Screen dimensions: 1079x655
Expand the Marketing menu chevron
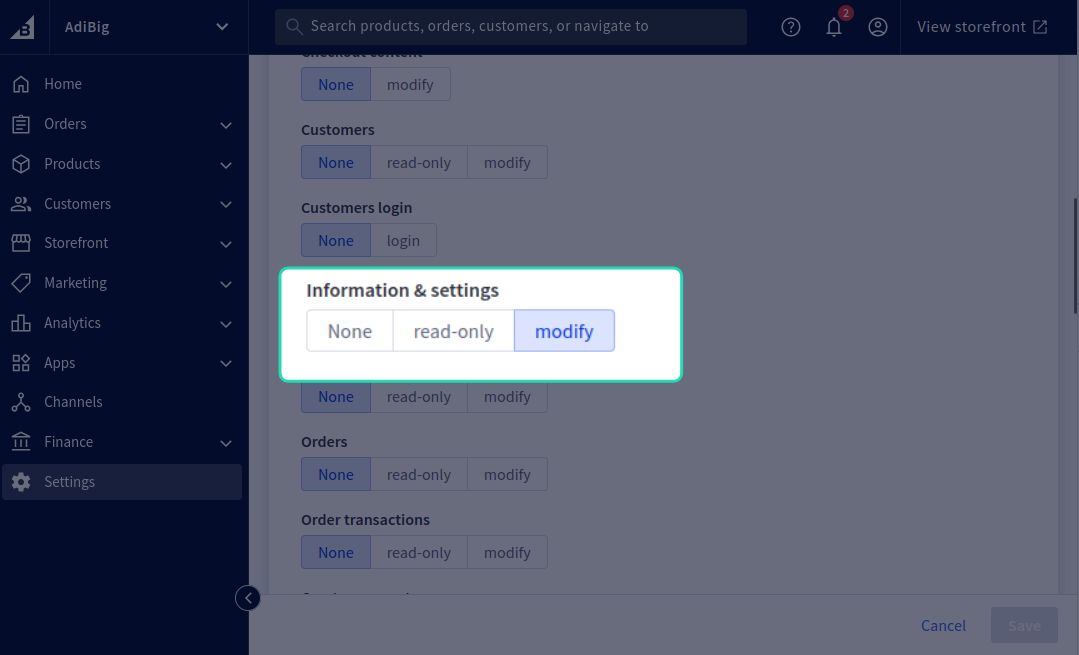coord(226,284)
